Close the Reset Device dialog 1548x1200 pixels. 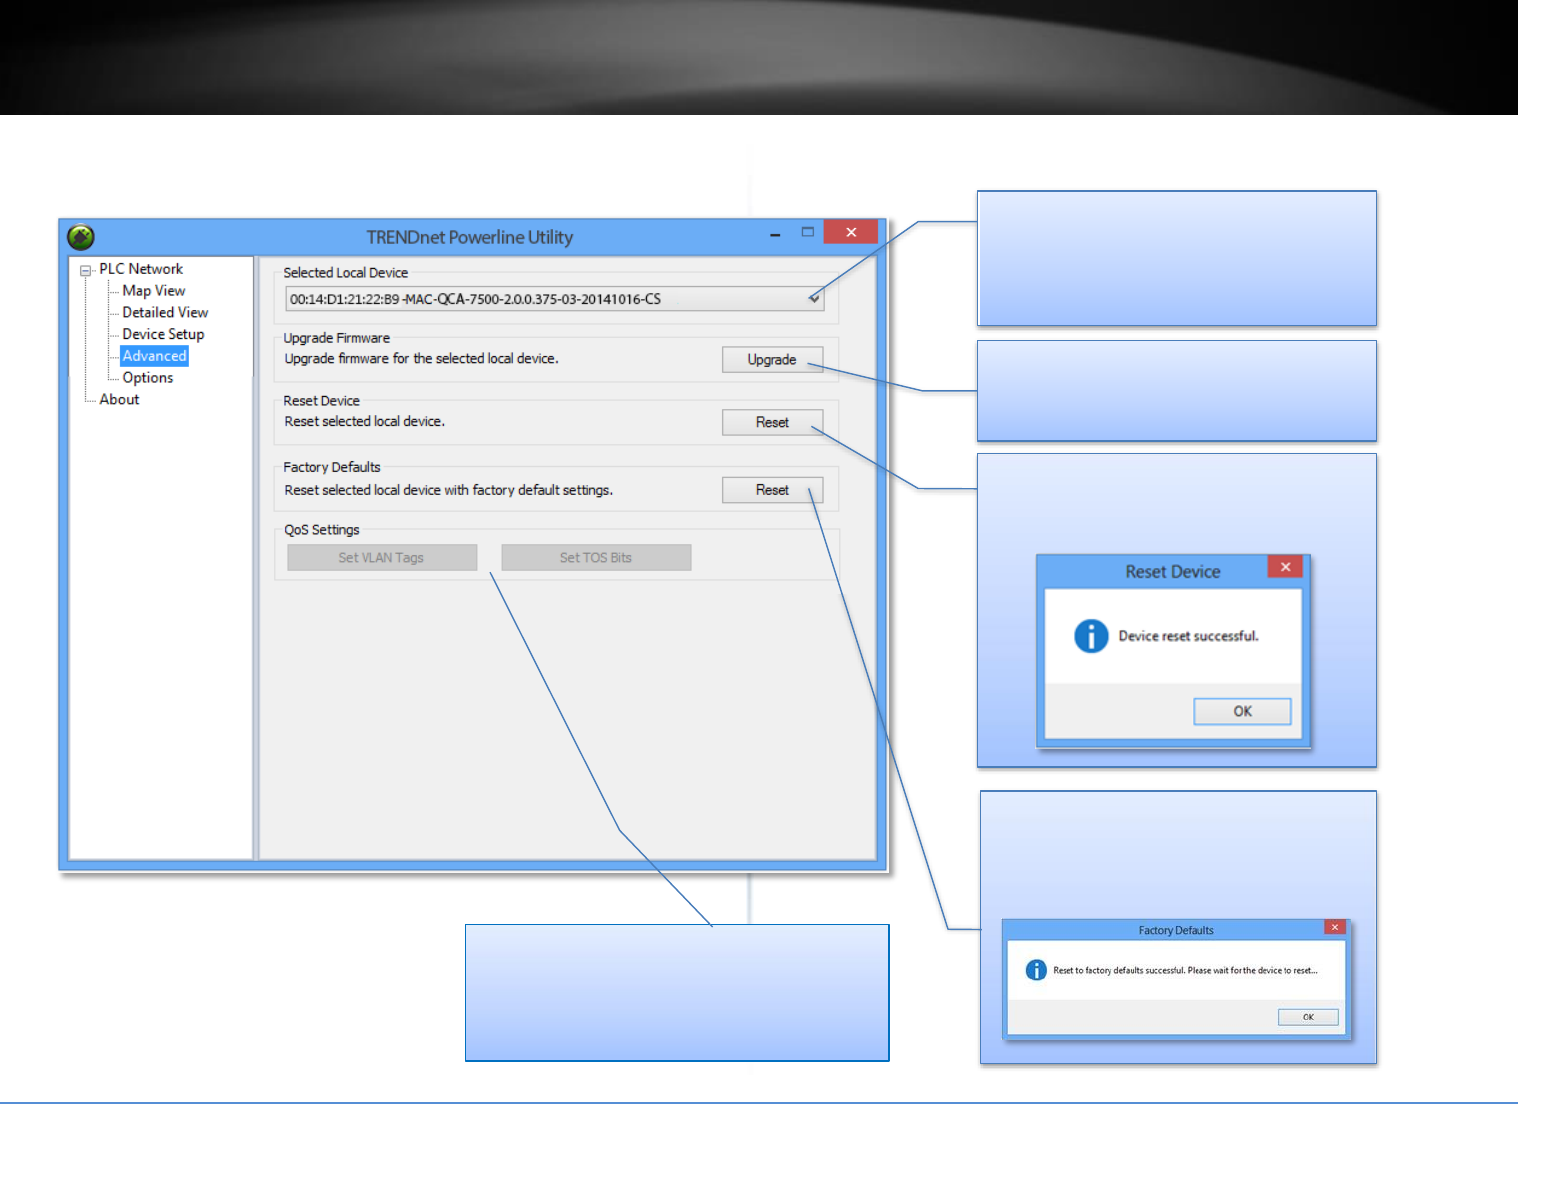[x=1285, y=567]
